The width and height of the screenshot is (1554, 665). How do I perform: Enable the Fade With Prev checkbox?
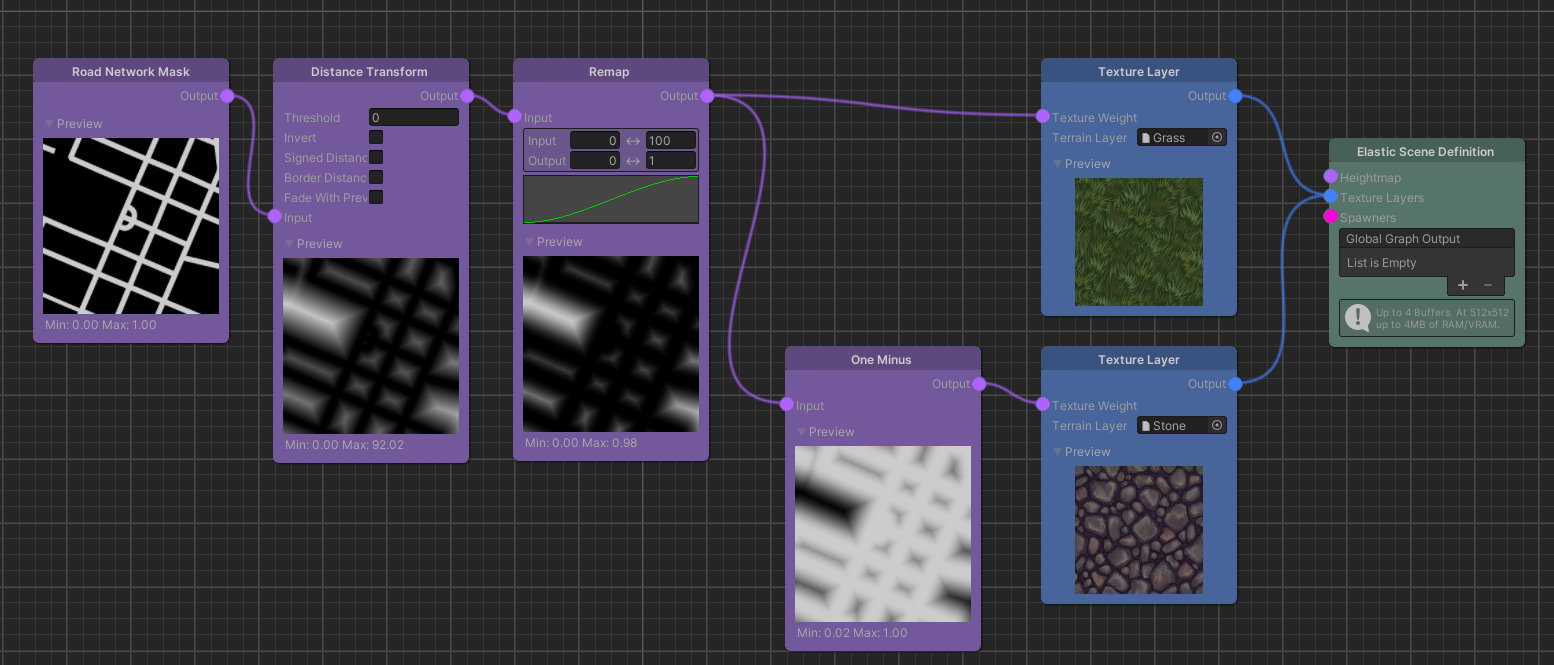(375, 197)
